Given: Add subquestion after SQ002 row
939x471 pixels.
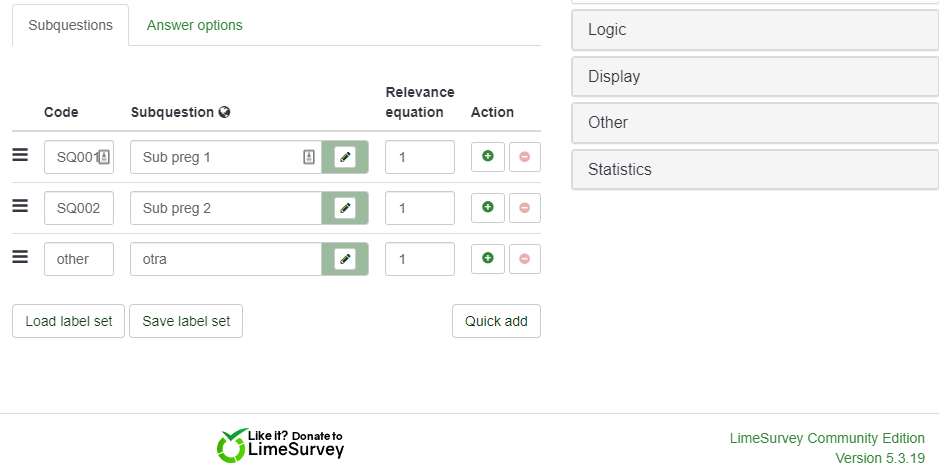Looking at the screenshot, I should (488, 208).
